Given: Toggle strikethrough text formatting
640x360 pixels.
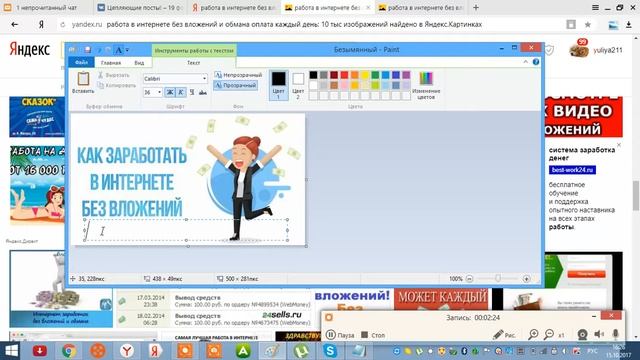Looking at the screenshot, I should coord(202,92).
